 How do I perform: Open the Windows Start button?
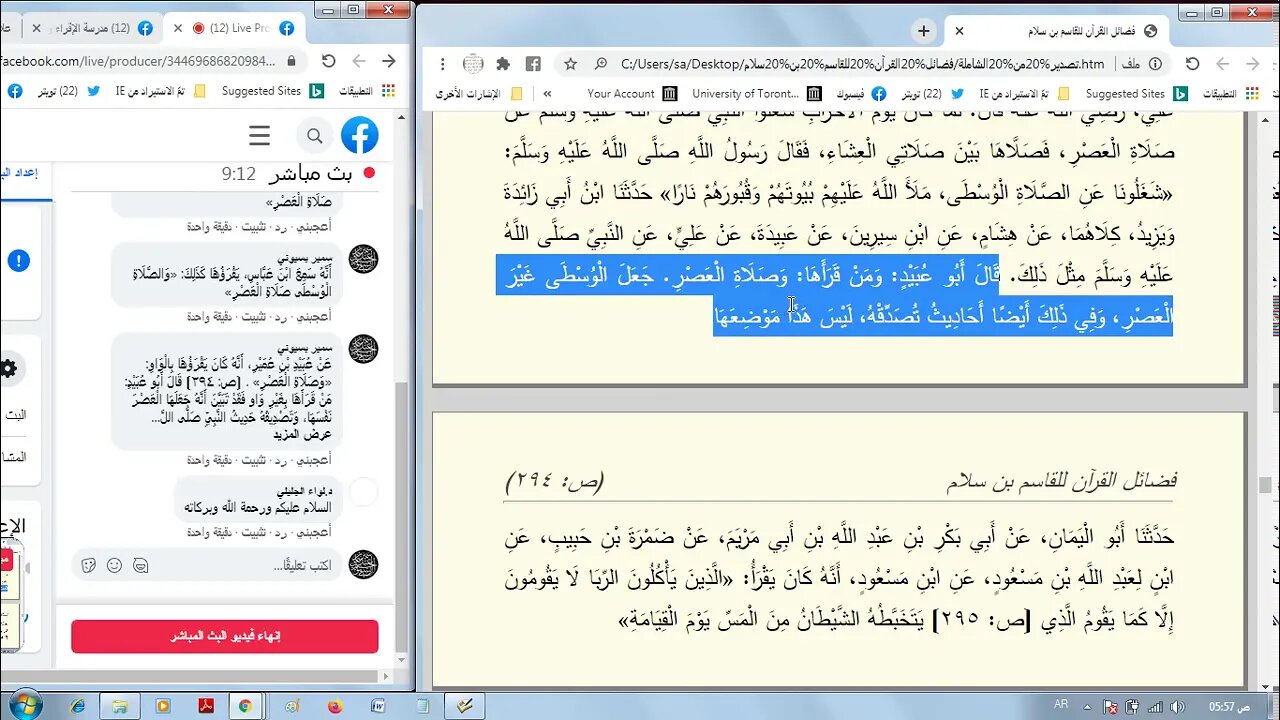coord(24,705)
